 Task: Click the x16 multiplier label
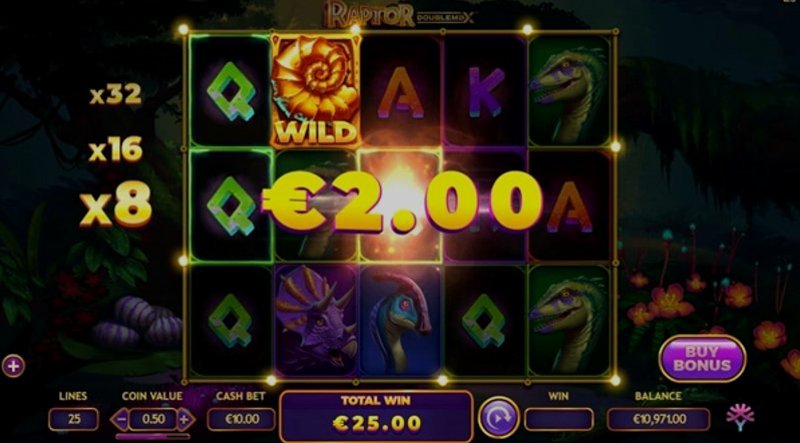click(x=115, y=150)
